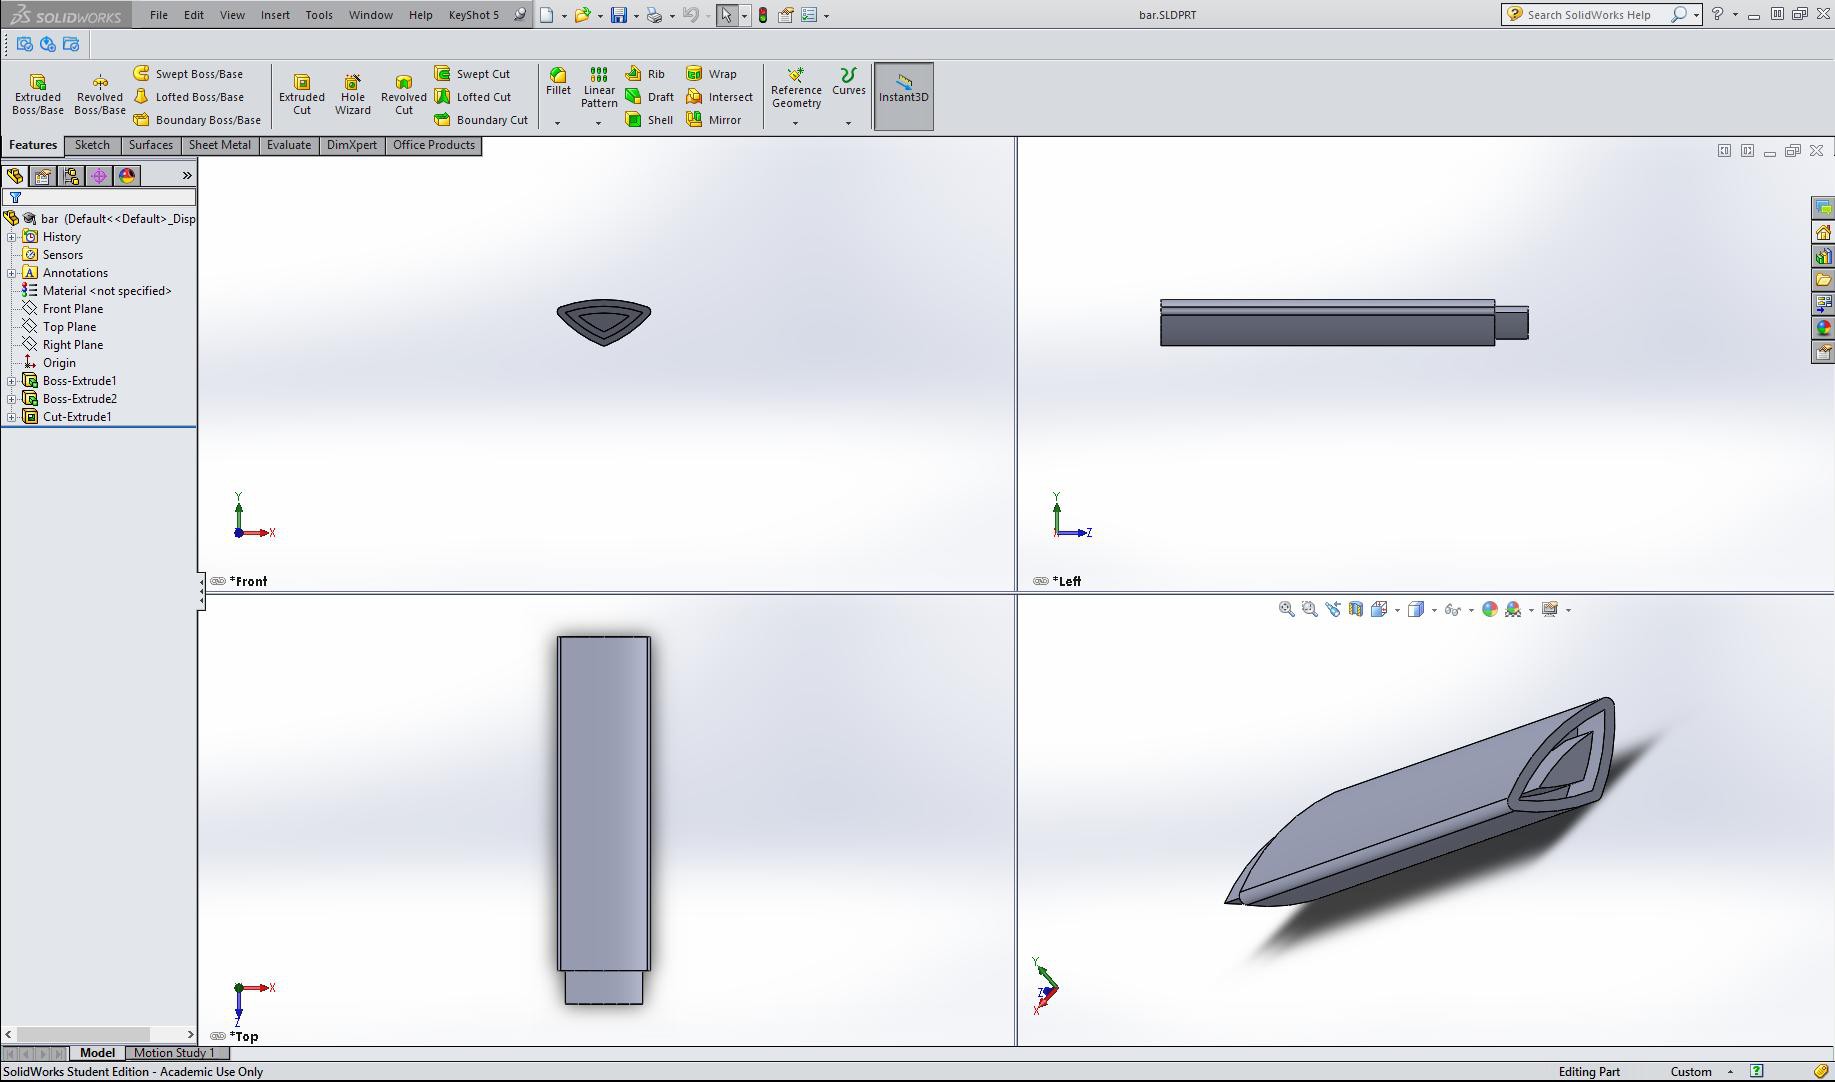Click the Edit Appearance color ball
1835x1082 pixels.
(x=1490, y=609)
